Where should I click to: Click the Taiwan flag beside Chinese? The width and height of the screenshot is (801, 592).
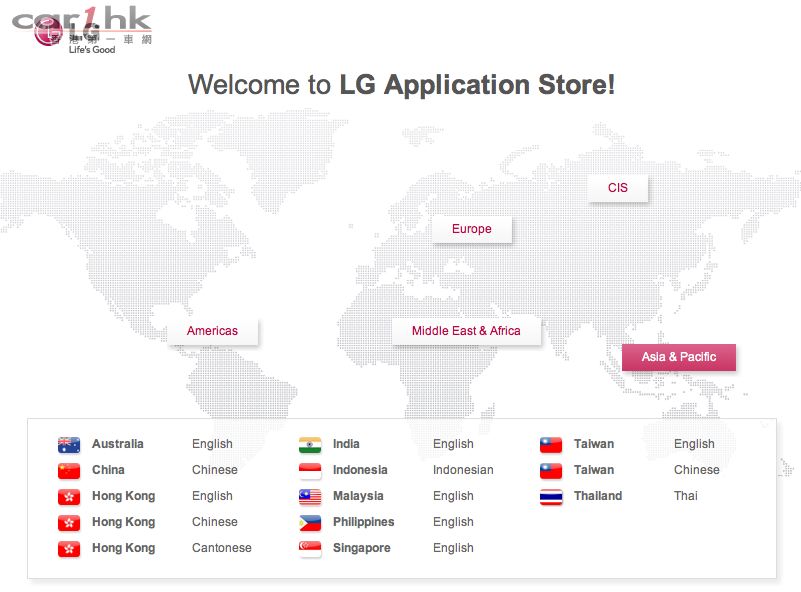point(551,471)
